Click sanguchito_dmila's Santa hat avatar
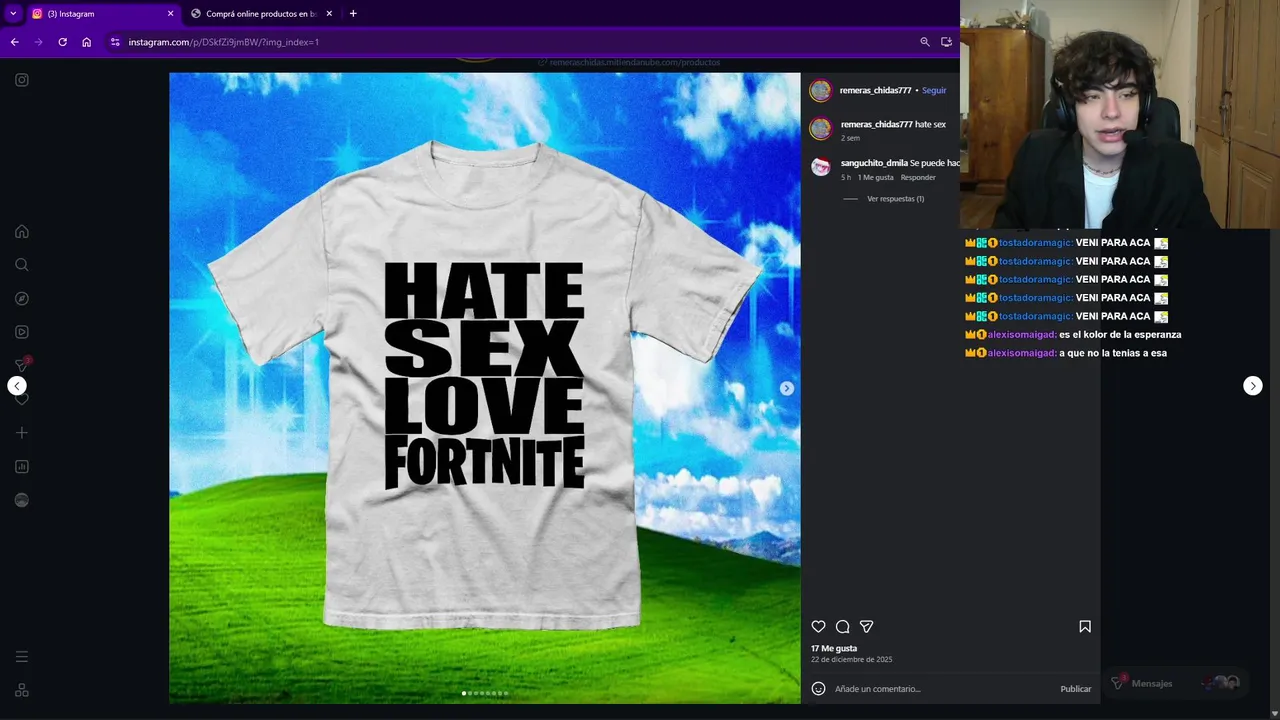This screenshot has width=1280, height=720. click(x=821, y=167)
